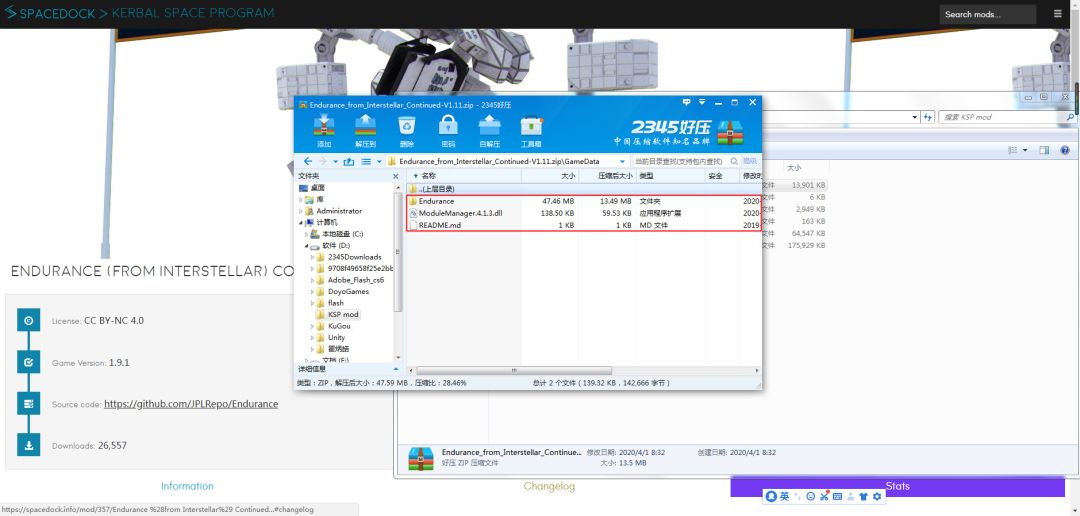
Task: Collapse the 计算机 tree node
Action: point(301,223)
